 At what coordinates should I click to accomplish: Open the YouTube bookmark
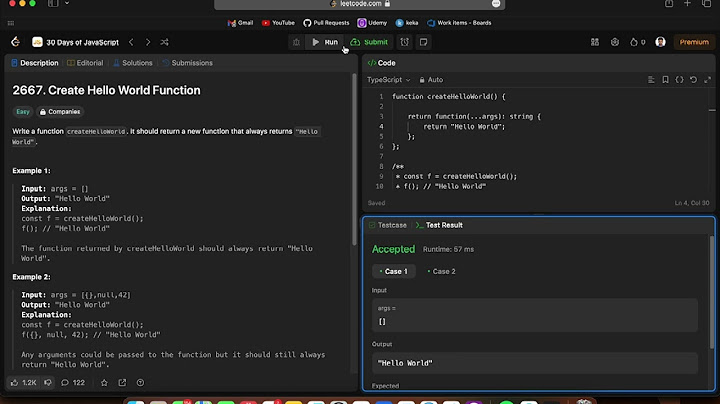278,23
